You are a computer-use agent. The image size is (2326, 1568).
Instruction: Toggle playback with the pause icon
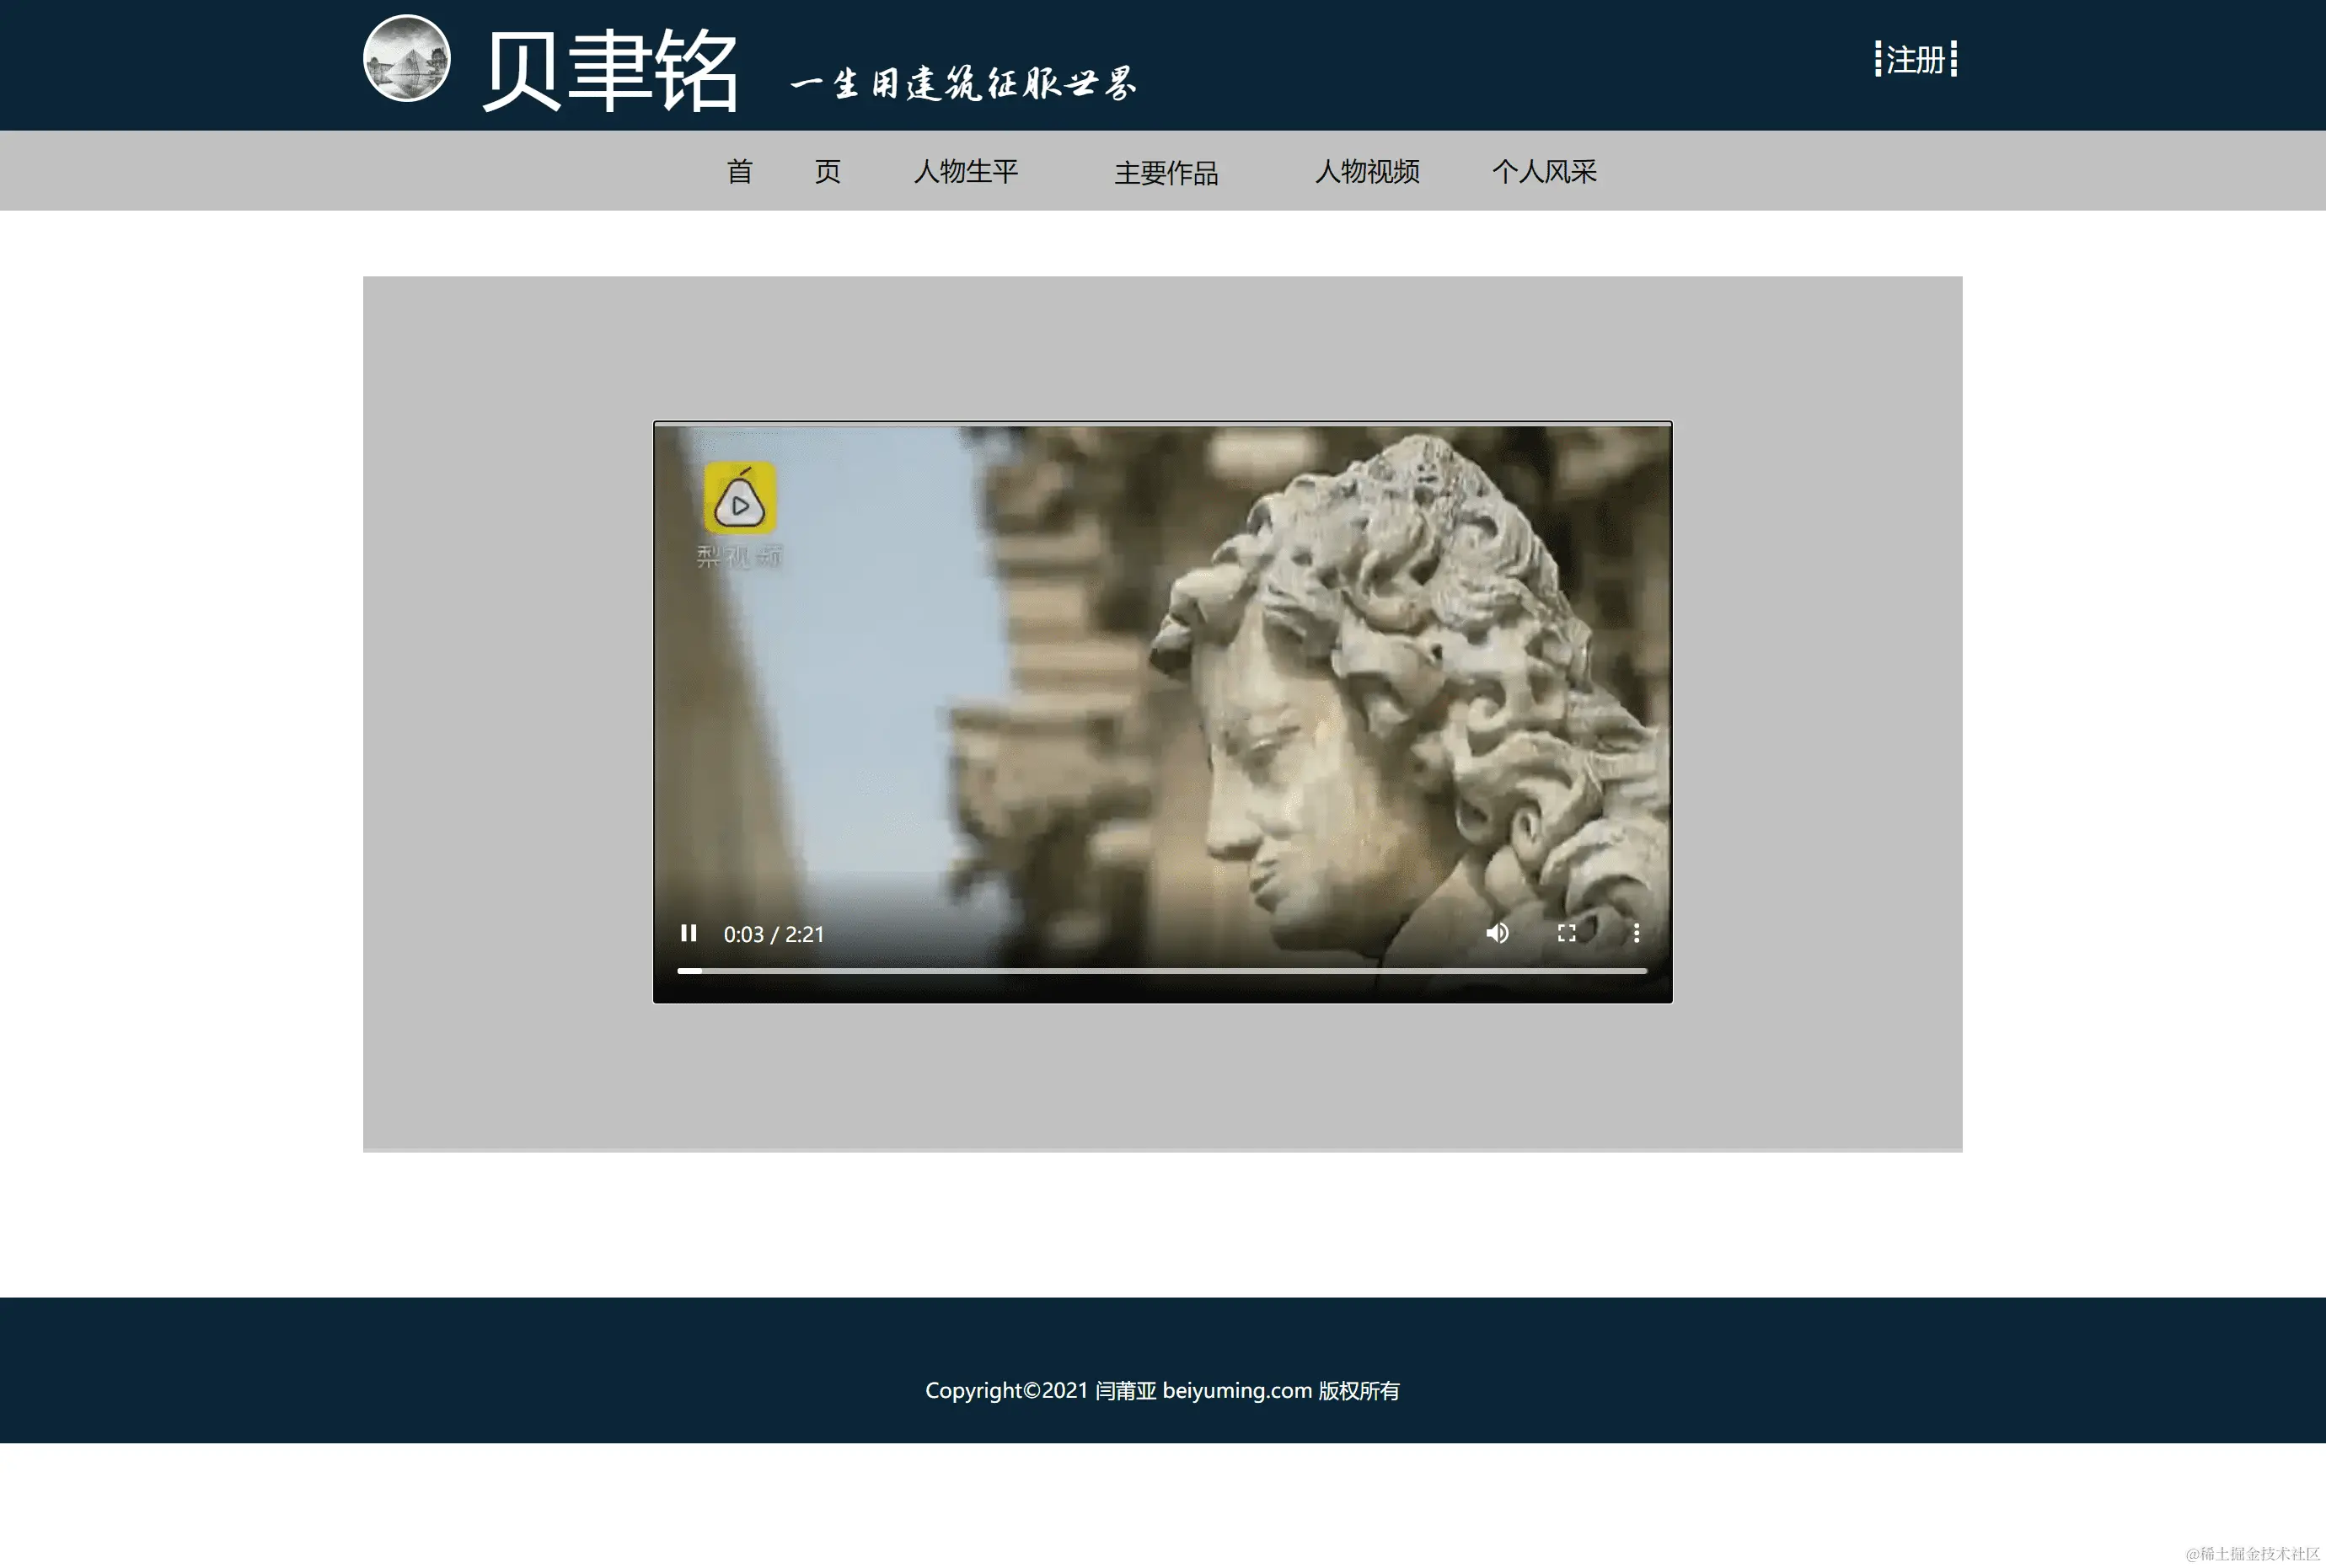point(689,934)
